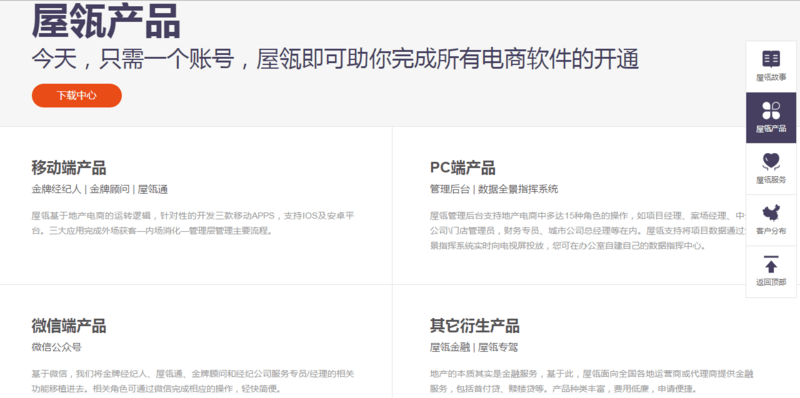Screen dimensions: 800x398
Task: Click the 管理后台 subtitle text
Action: point(449,189)
